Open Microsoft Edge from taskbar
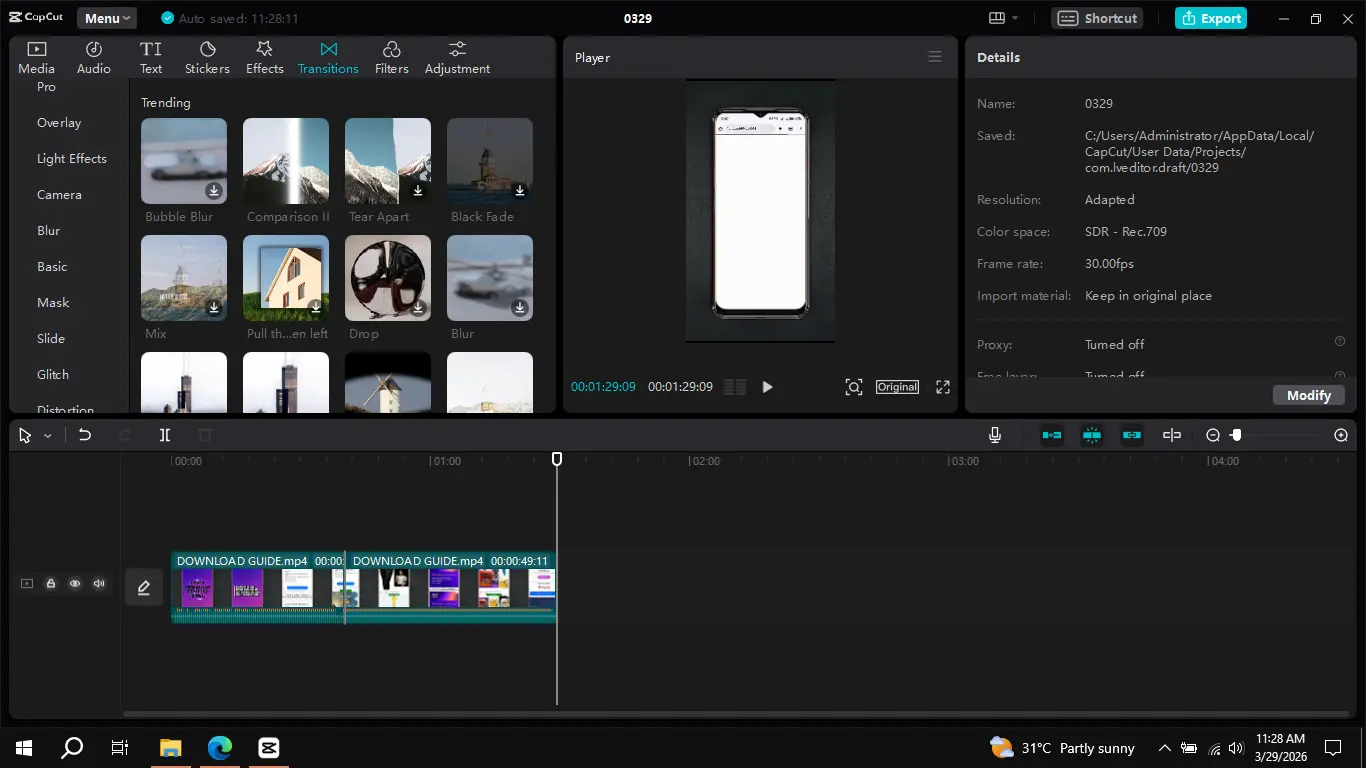The height and width of the screenshot is (768, 1366). [220, 748]
